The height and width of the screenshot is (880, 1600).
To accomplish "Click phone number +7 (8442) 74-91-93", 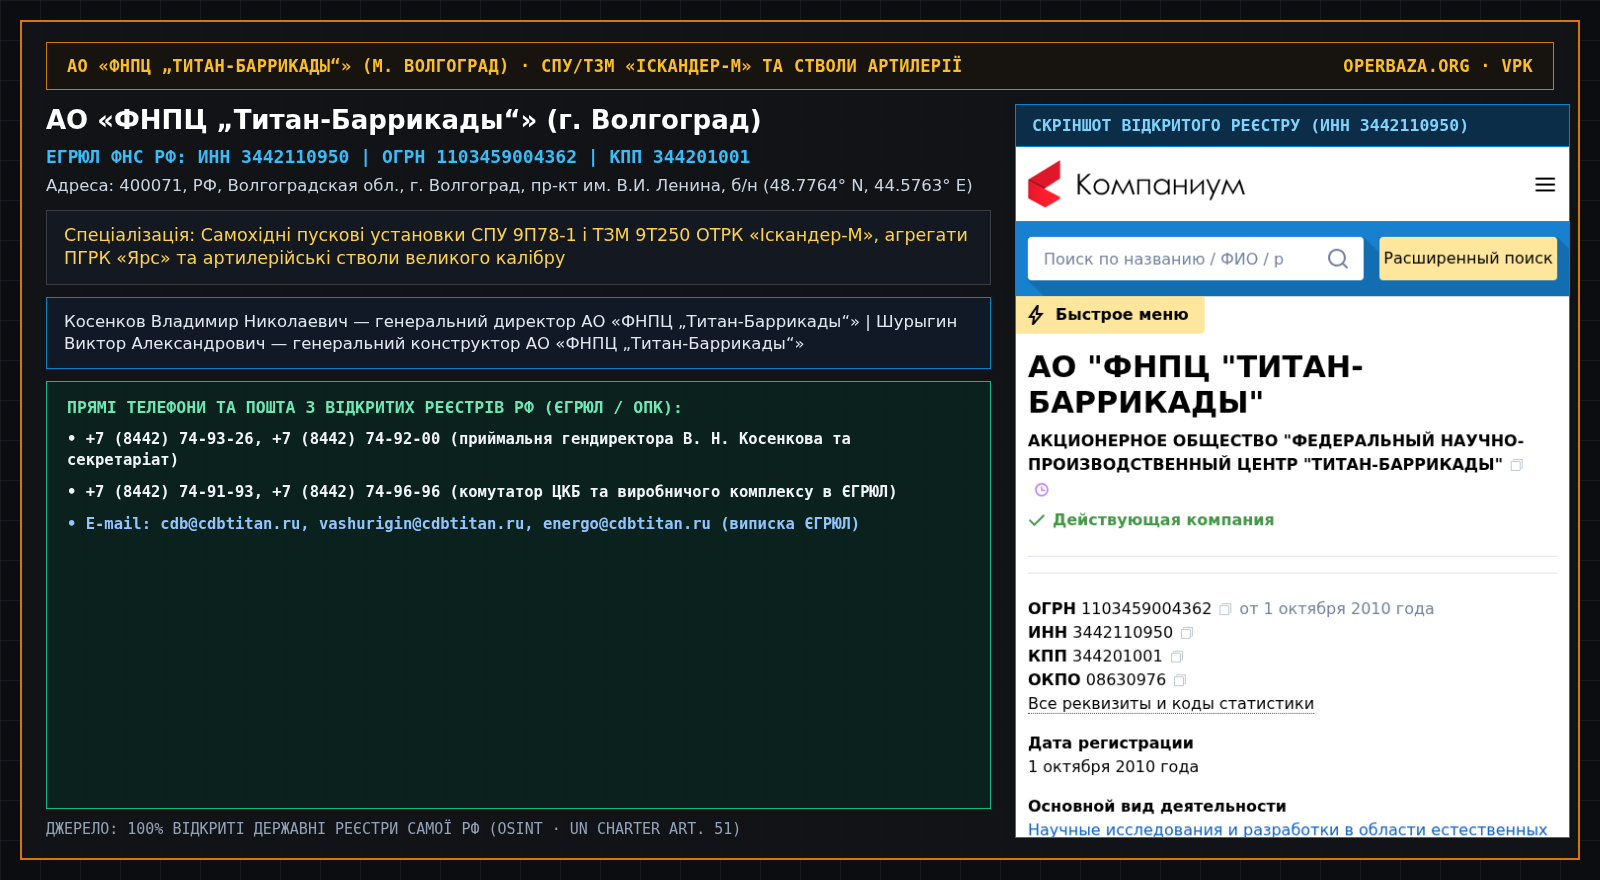I will click(169, 492).
